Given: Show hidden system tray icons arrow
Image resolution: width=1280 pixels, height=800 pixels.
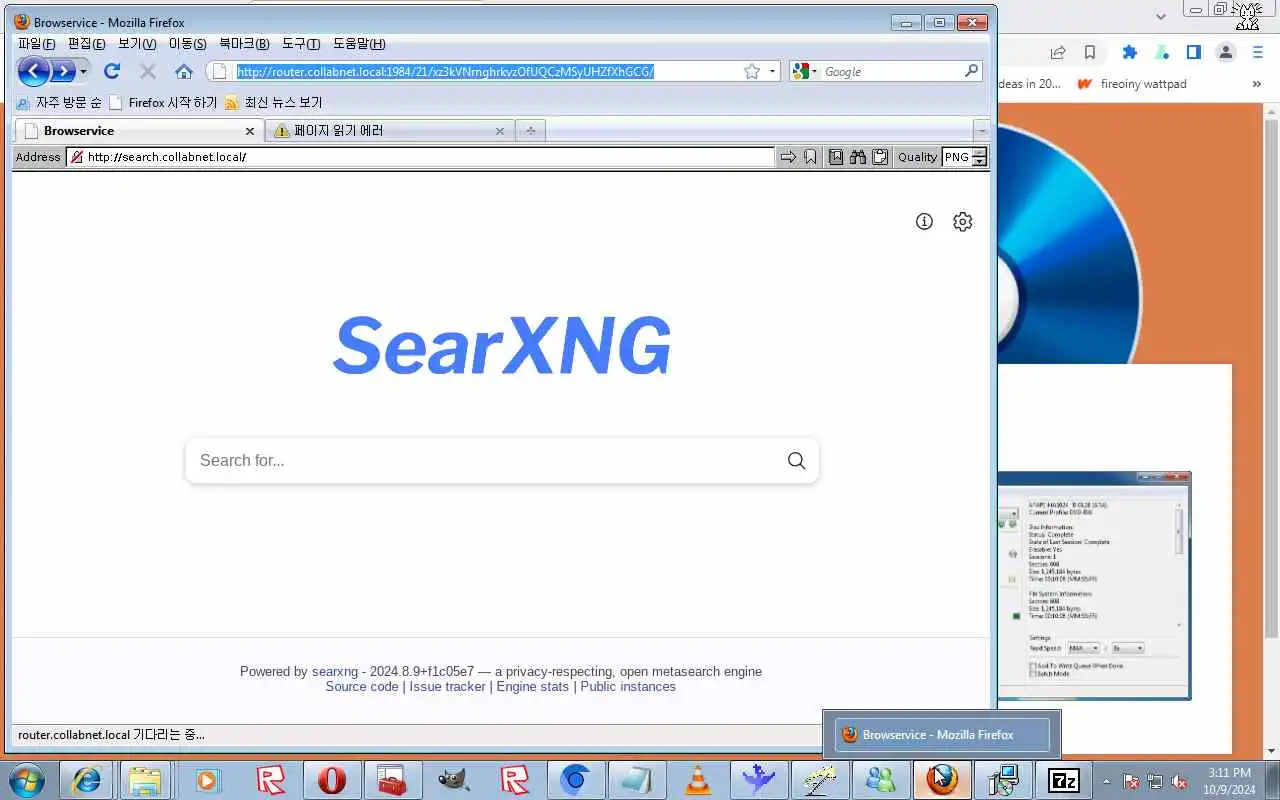Looking at the screenshot, I should (x=1106, y=781).
